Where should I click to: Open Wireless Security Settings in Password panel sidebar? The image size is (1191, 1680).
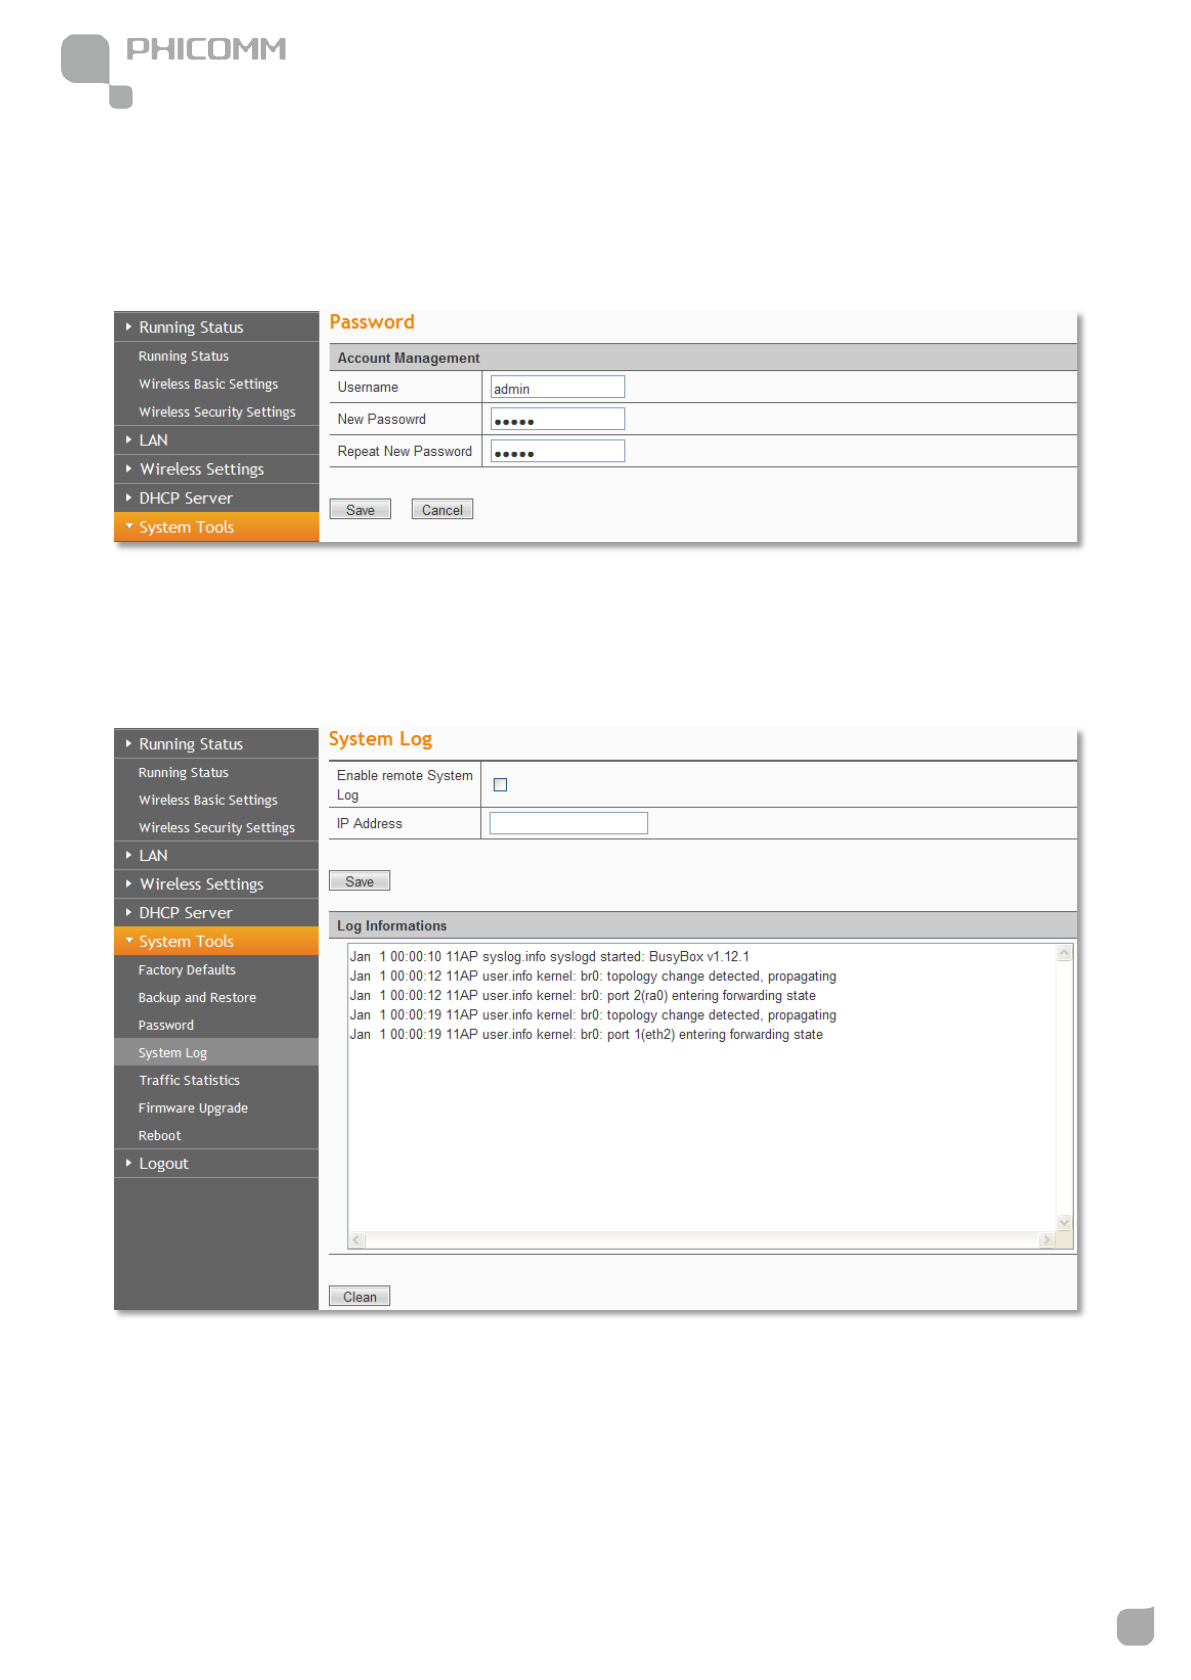pyautogui.click(x=216, y=412)
